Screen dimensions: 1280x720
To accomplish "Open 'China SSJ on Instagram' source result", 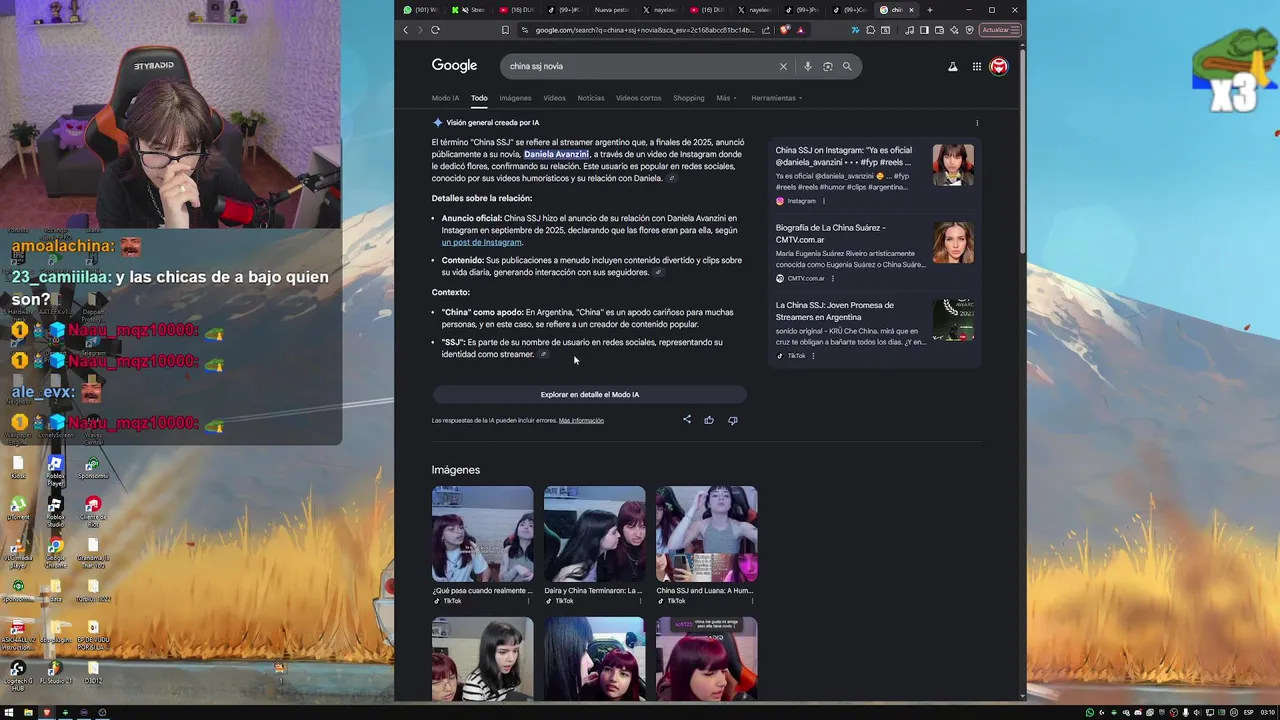I will tap(844, 156).
